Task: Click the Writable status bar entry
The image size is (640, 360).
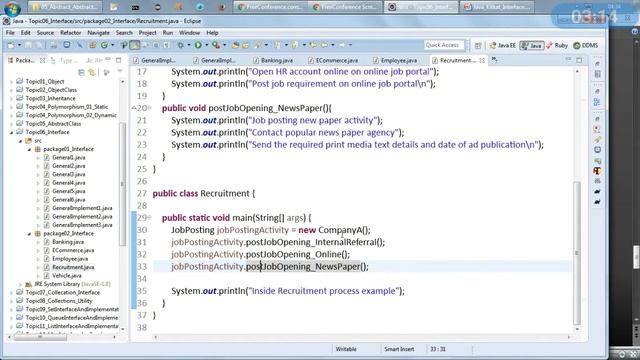Action: 346,349
